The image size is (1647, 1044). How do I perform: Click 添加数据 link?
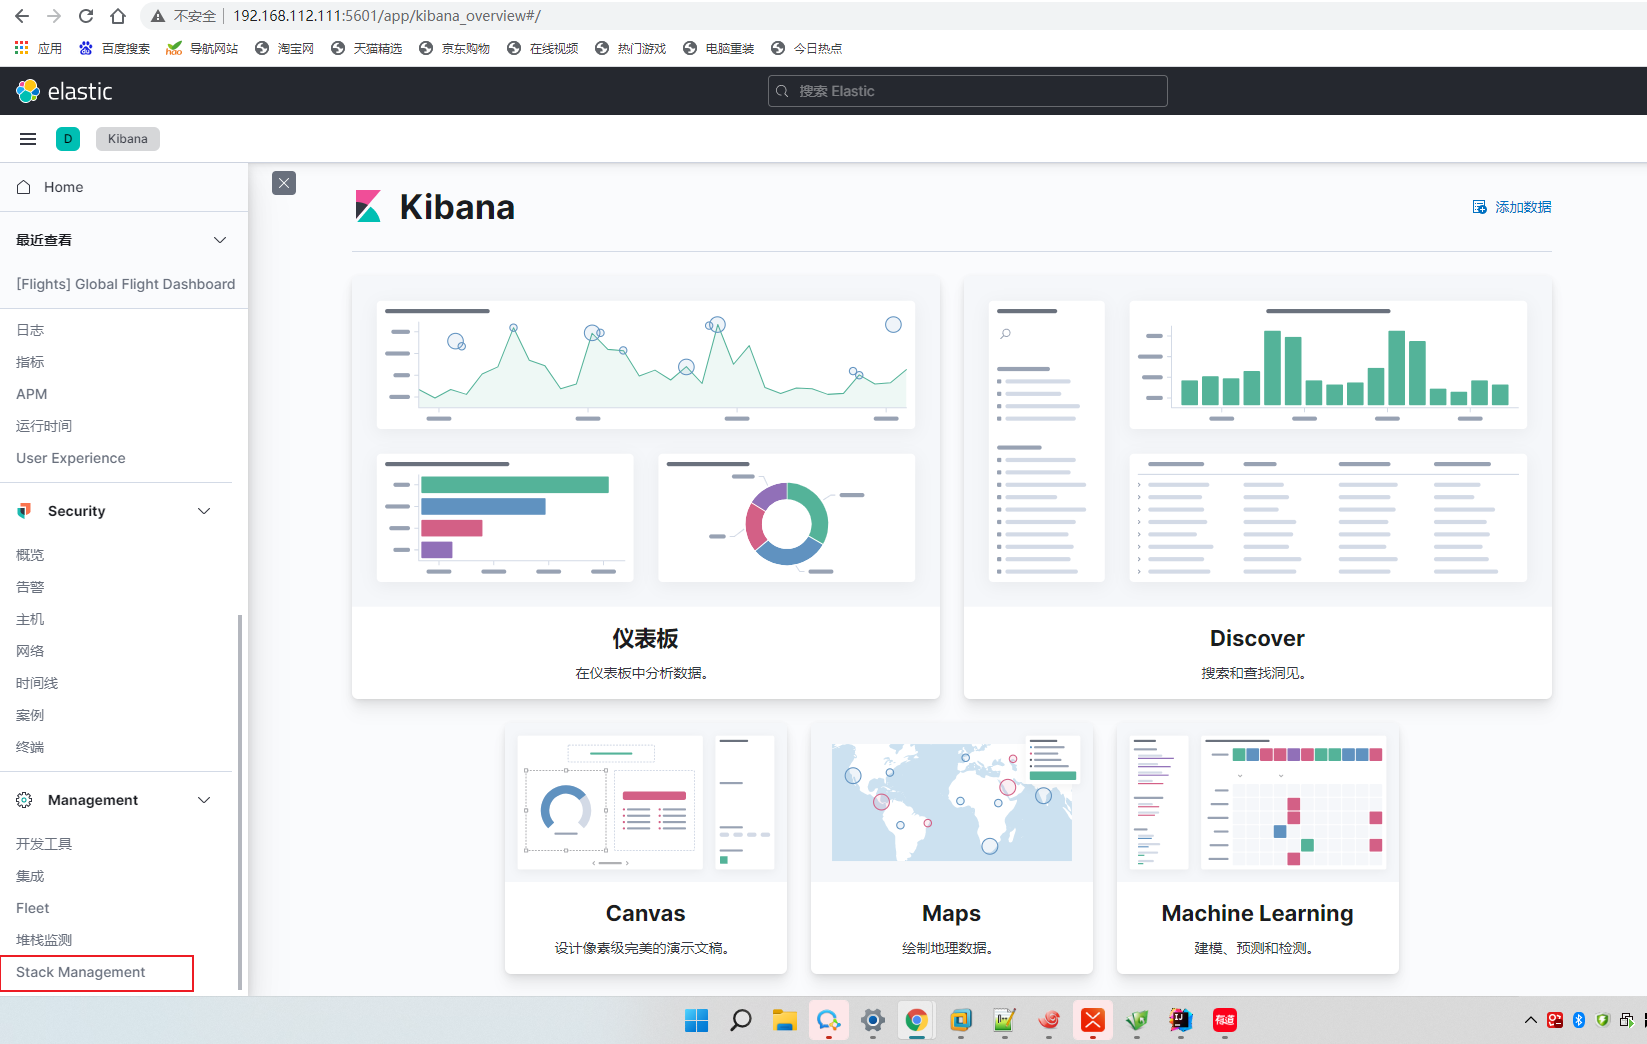pyautogui.click(x=1523, y=207)
